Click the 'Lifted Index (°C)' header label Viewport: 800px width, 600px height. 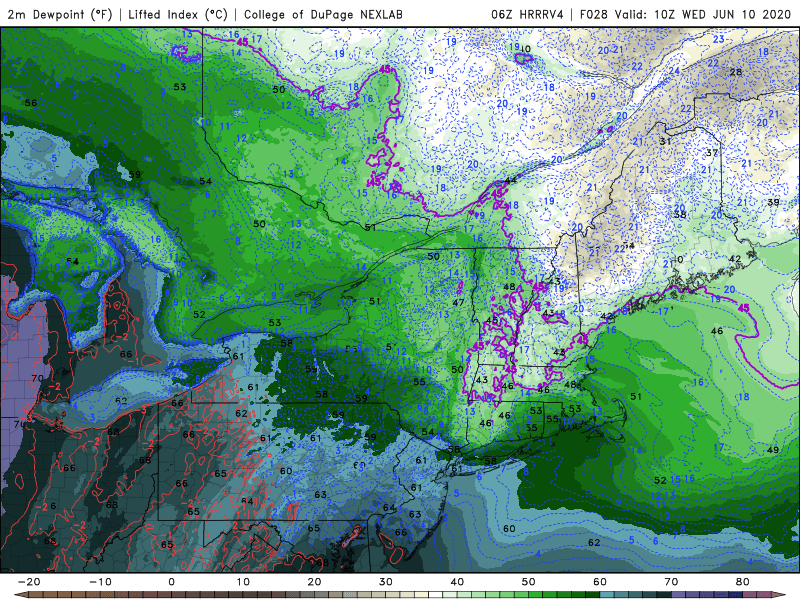pos(178,14)
